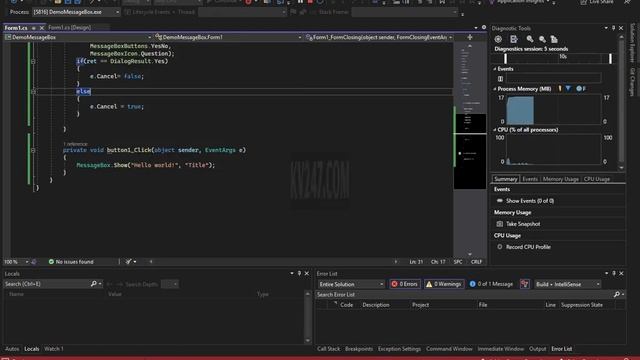The image size is (640, 360).
Task: Click the Ln: 31 line number indicator
Action: [416, 262]
